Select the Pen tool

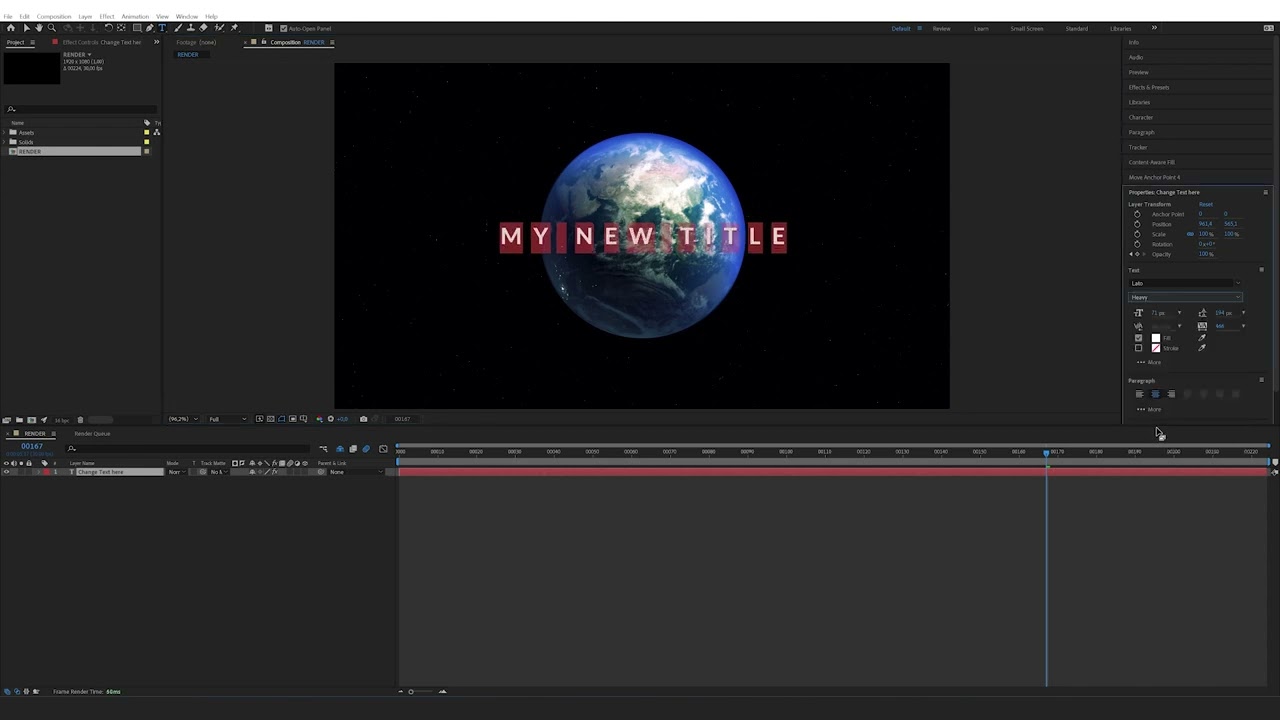[x=150, y=28]
